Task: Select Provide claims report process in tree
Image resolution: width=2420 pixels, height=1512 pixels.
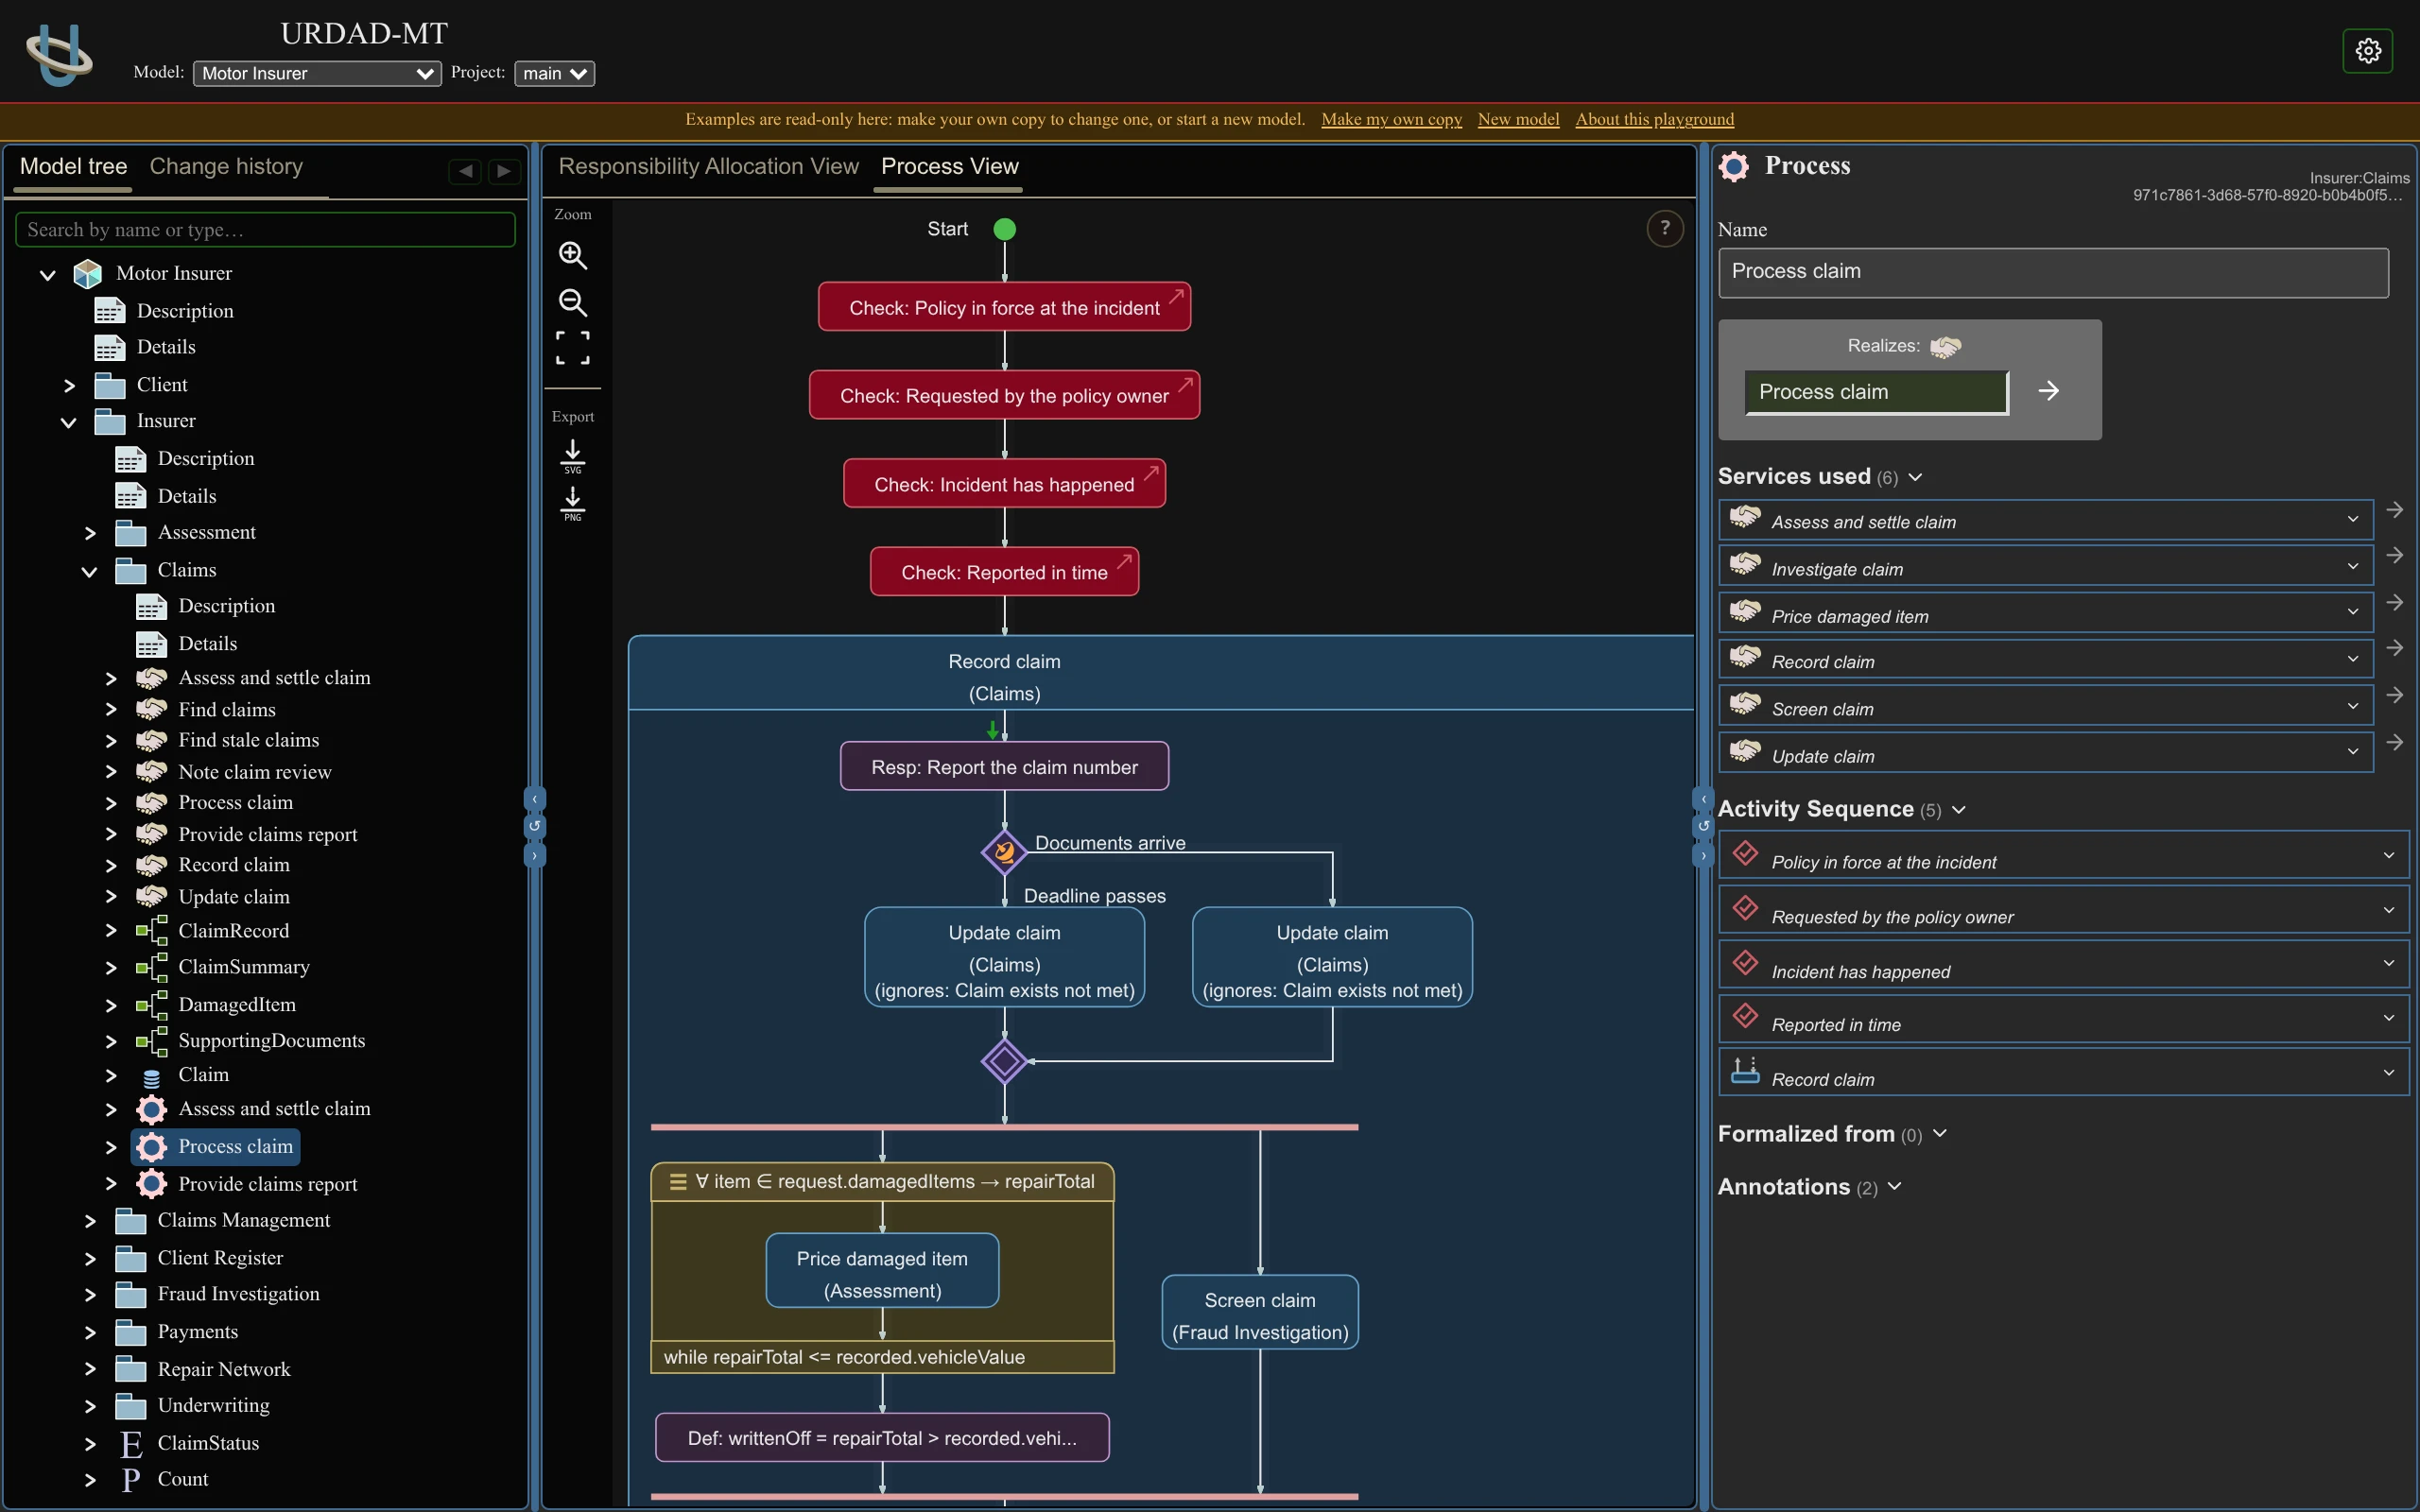Action: click(x=267, y=1184)
